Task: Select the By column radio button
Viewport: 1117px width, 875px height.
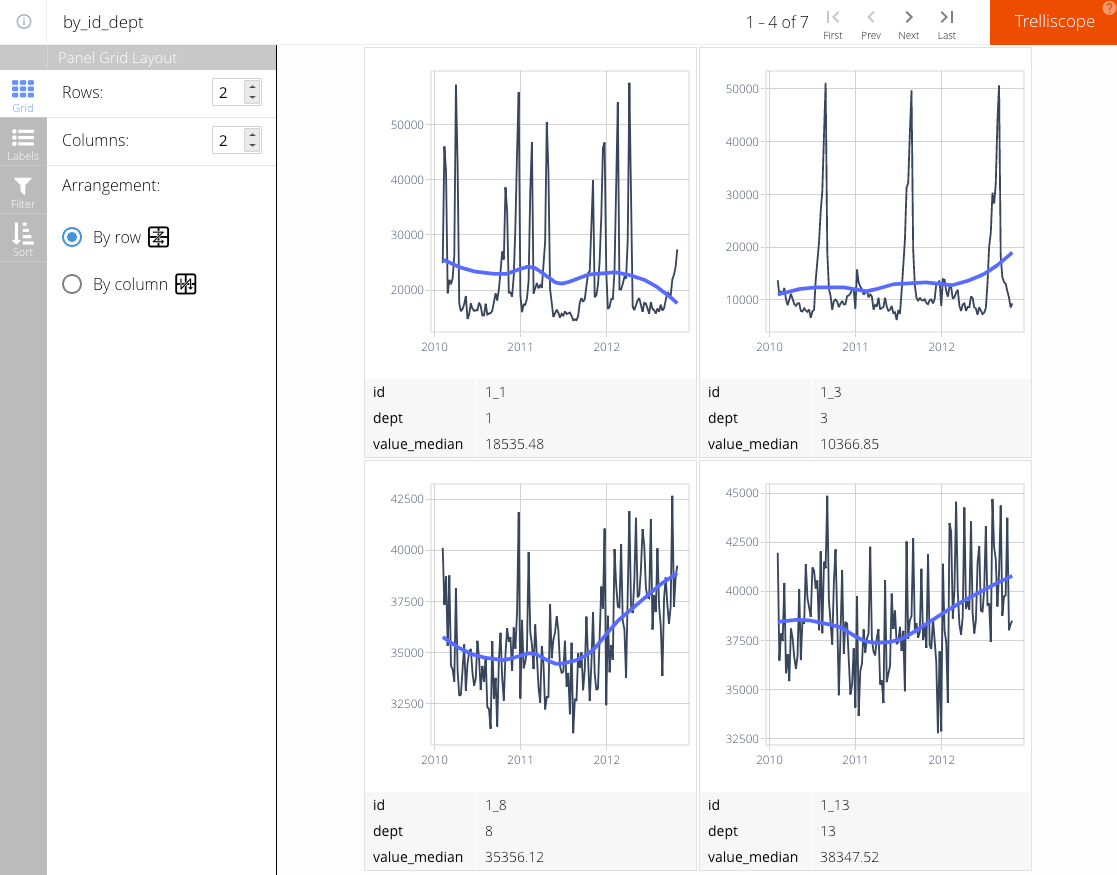Action: (71, 284)
